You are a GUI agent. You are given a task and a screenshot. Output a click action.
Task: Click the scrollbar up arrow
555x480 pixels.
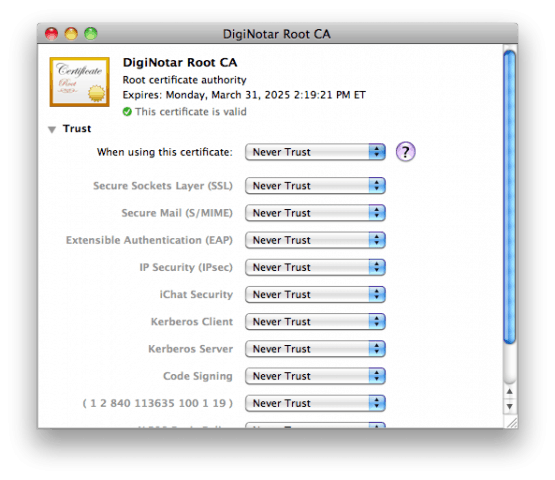(x=510, y=392)
